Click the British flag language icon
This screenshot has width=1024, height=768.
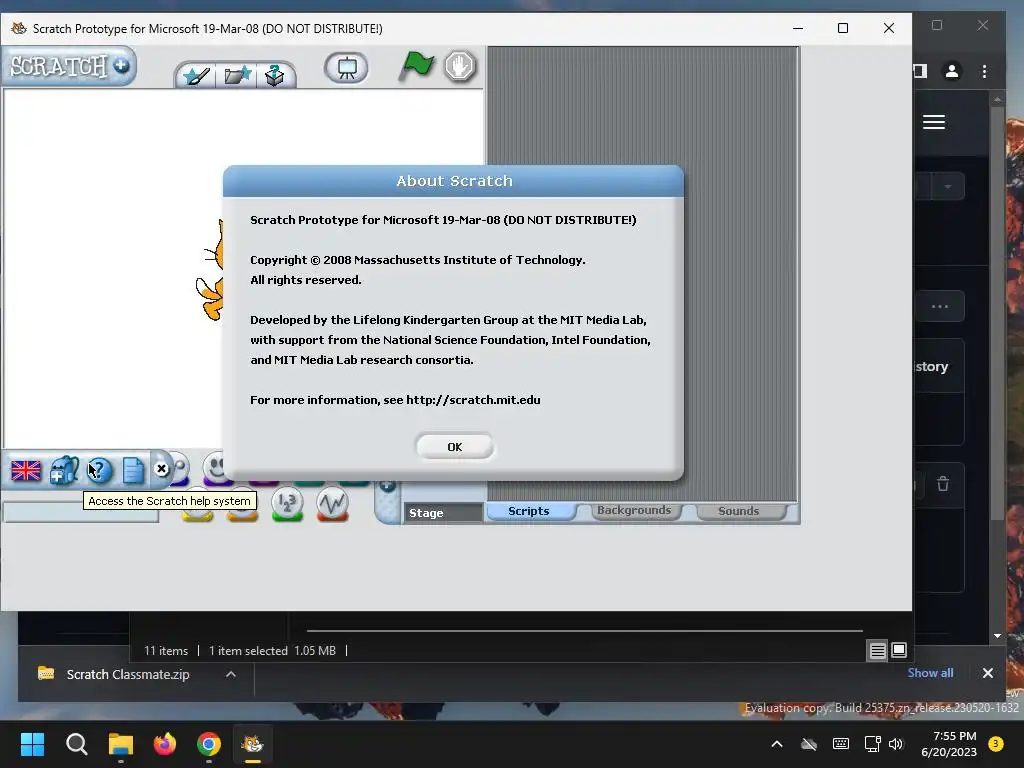(x=26, y=470)
